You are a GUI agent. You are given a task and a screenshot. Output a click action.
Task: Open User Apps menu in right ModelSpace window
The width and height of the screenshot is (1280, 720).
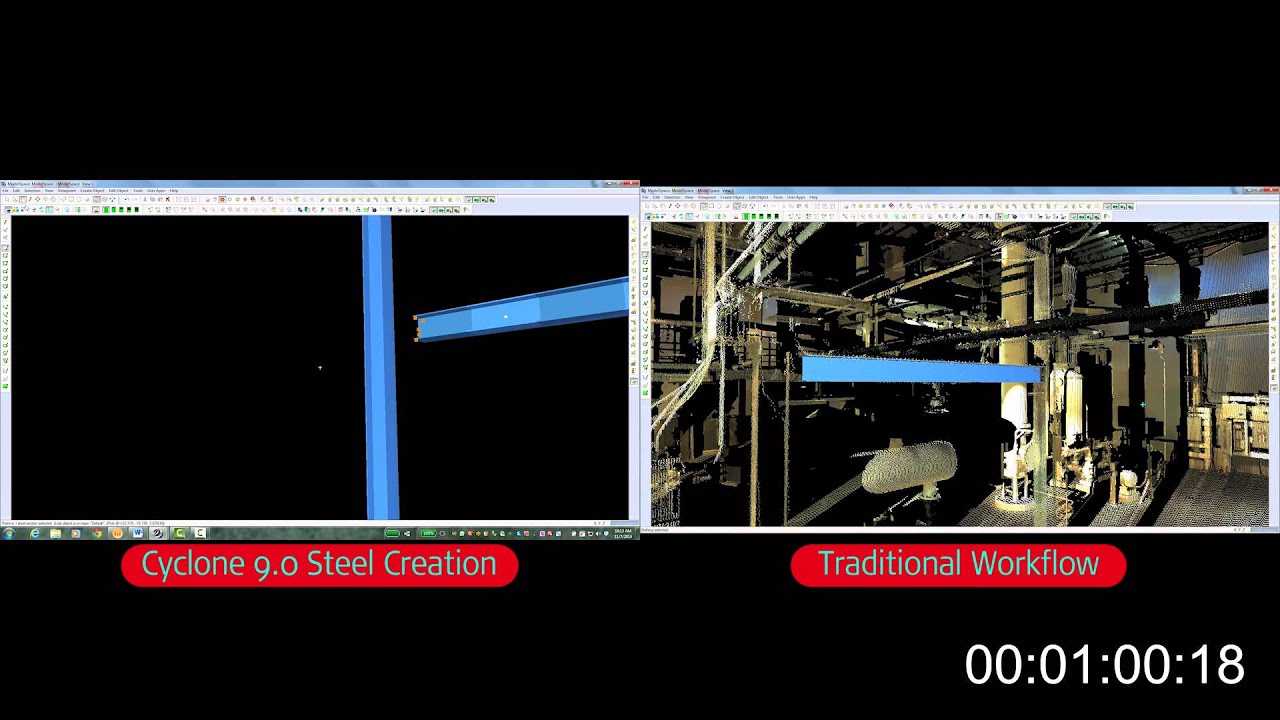(x=796, y=197)
